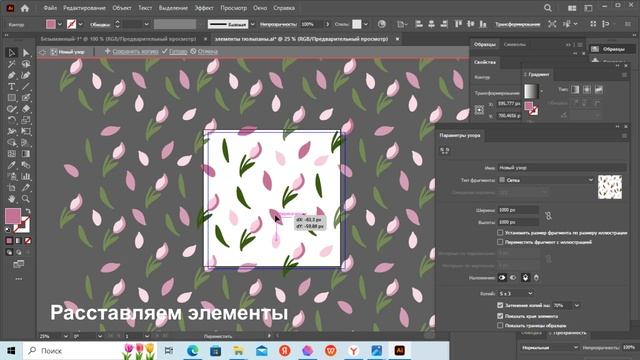Select the Direct Selection tool
This screenshot has width=640, height=360.
click(x=26, y=53)
